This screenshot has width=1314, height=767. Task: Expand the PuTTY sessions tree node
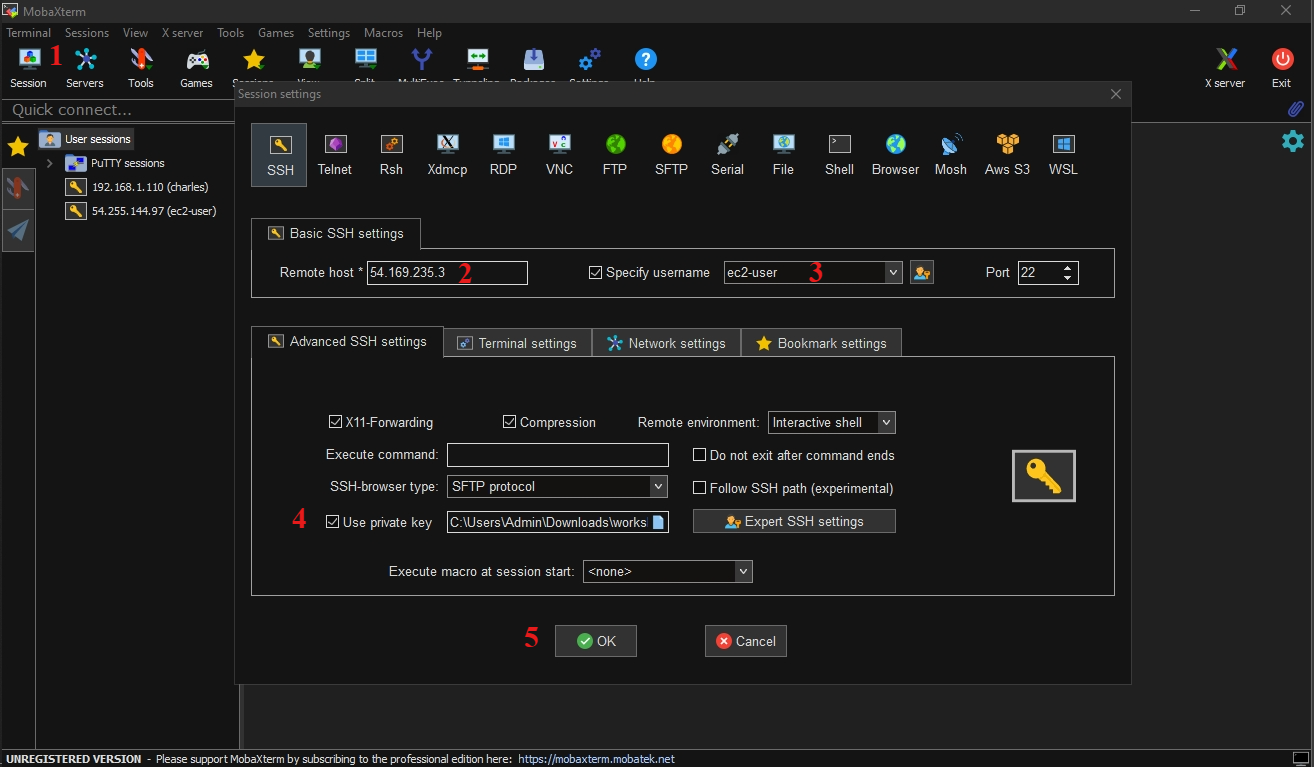click(49, 163)
